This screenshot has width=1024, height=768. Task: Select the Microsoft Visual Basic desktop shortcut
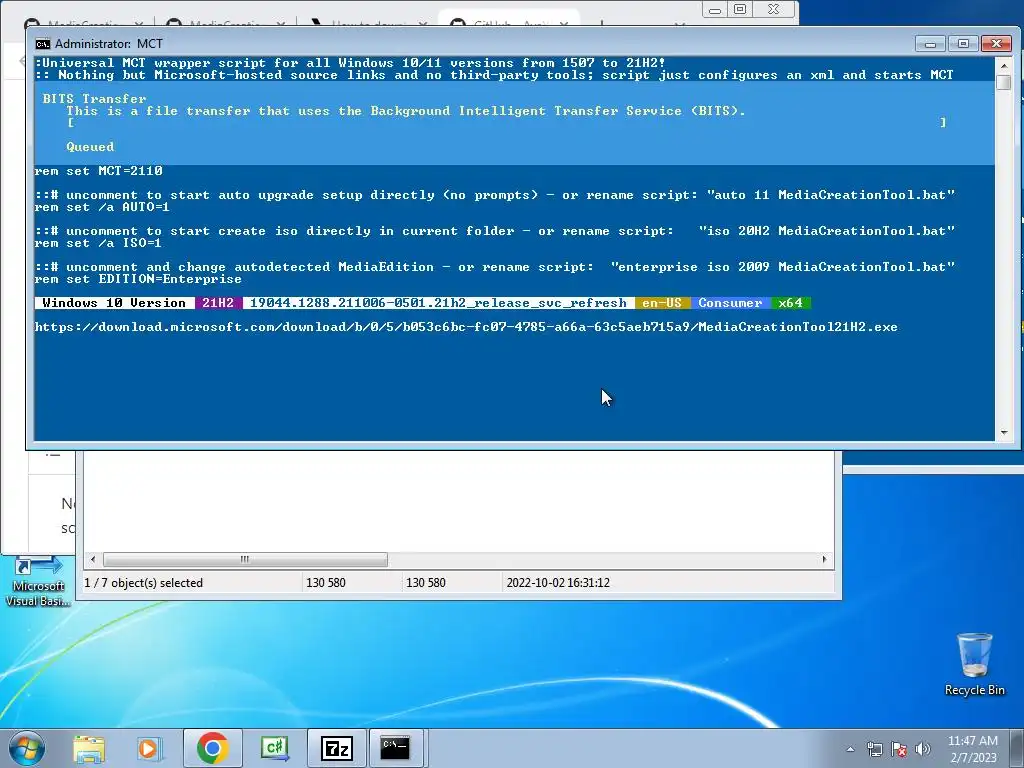38,581
